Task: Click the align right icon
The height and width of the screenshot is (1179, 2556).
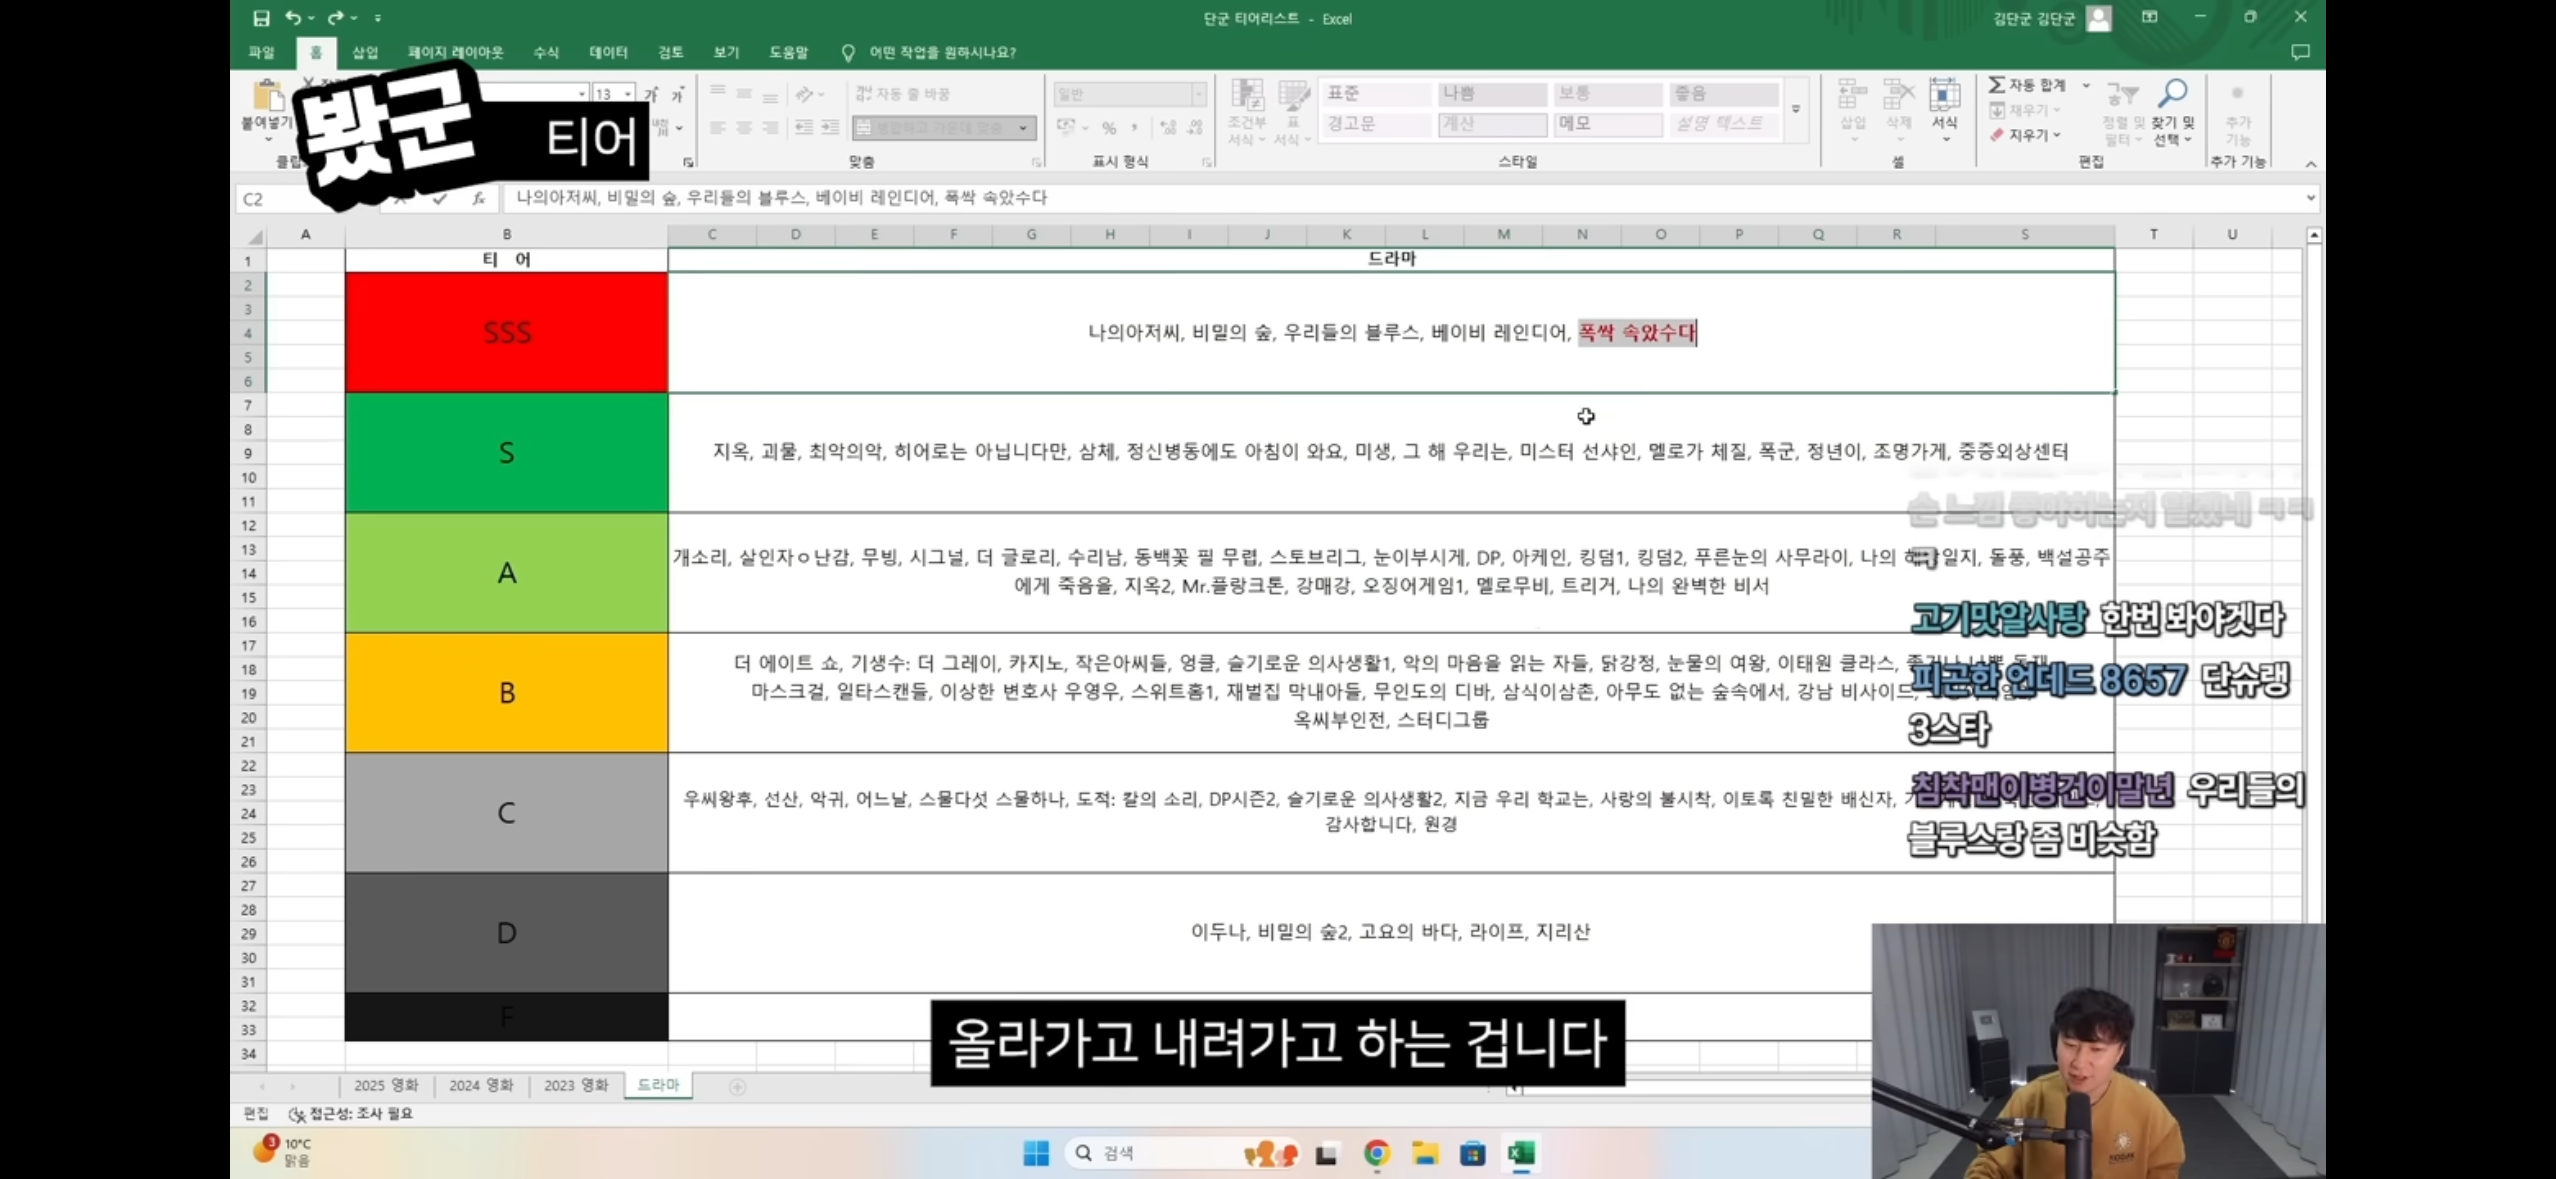Action: point(770,128)
